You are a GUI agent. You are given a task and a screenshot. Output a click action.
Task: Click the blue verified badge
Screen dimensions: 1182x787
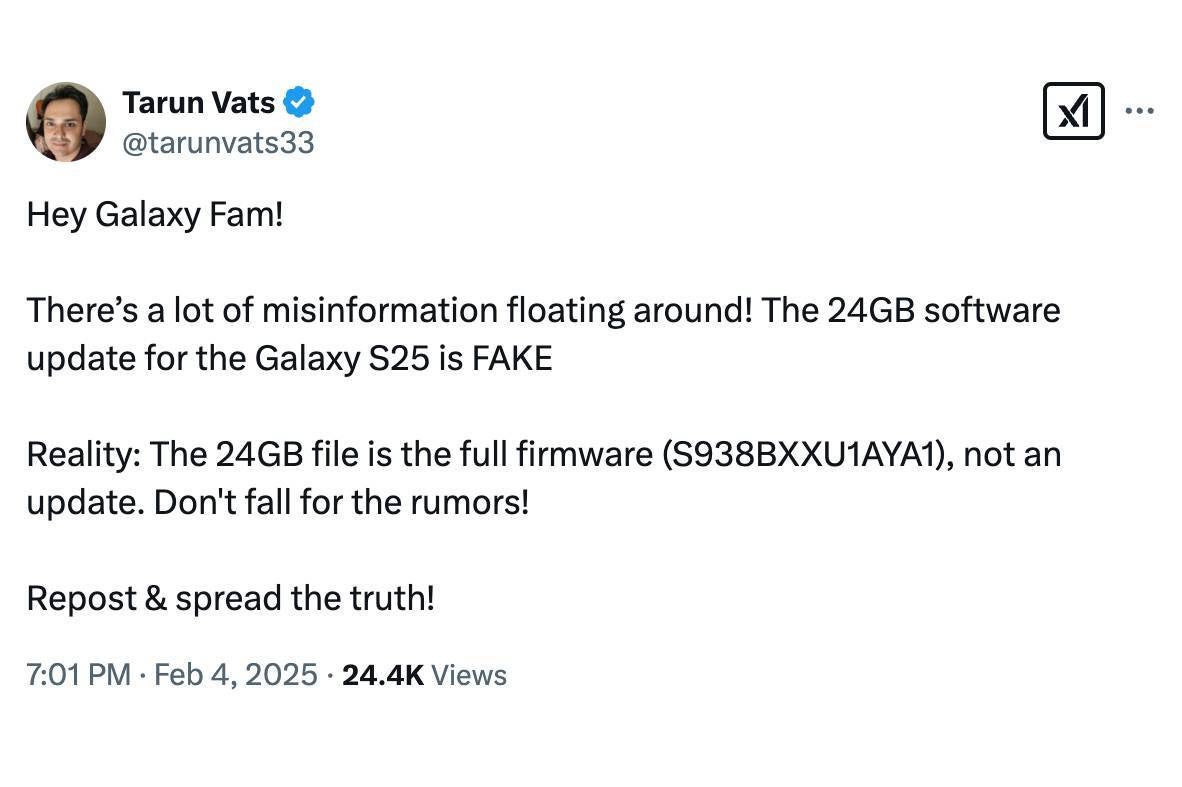click(x=300, y=102)
